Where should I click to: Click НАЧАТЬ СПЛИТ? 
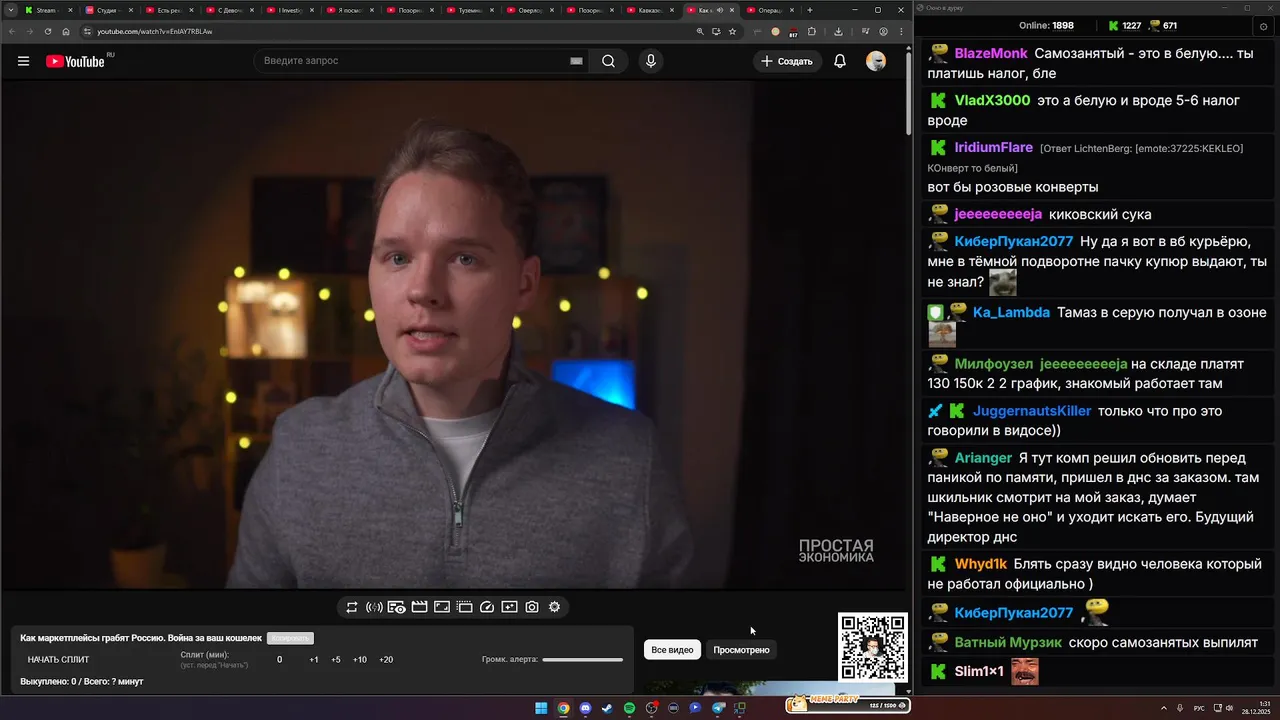tap(58, 660)
